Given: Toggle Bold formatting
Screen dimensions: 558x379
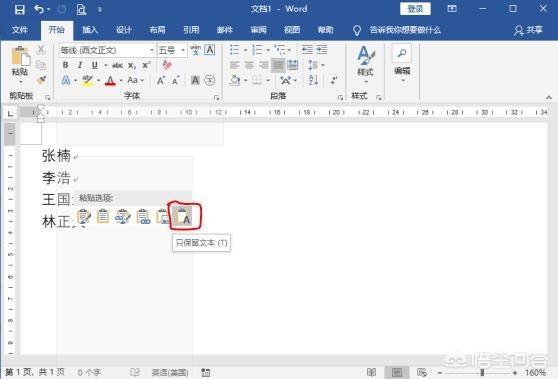Looking at the screenshot, I should [65, 65].
